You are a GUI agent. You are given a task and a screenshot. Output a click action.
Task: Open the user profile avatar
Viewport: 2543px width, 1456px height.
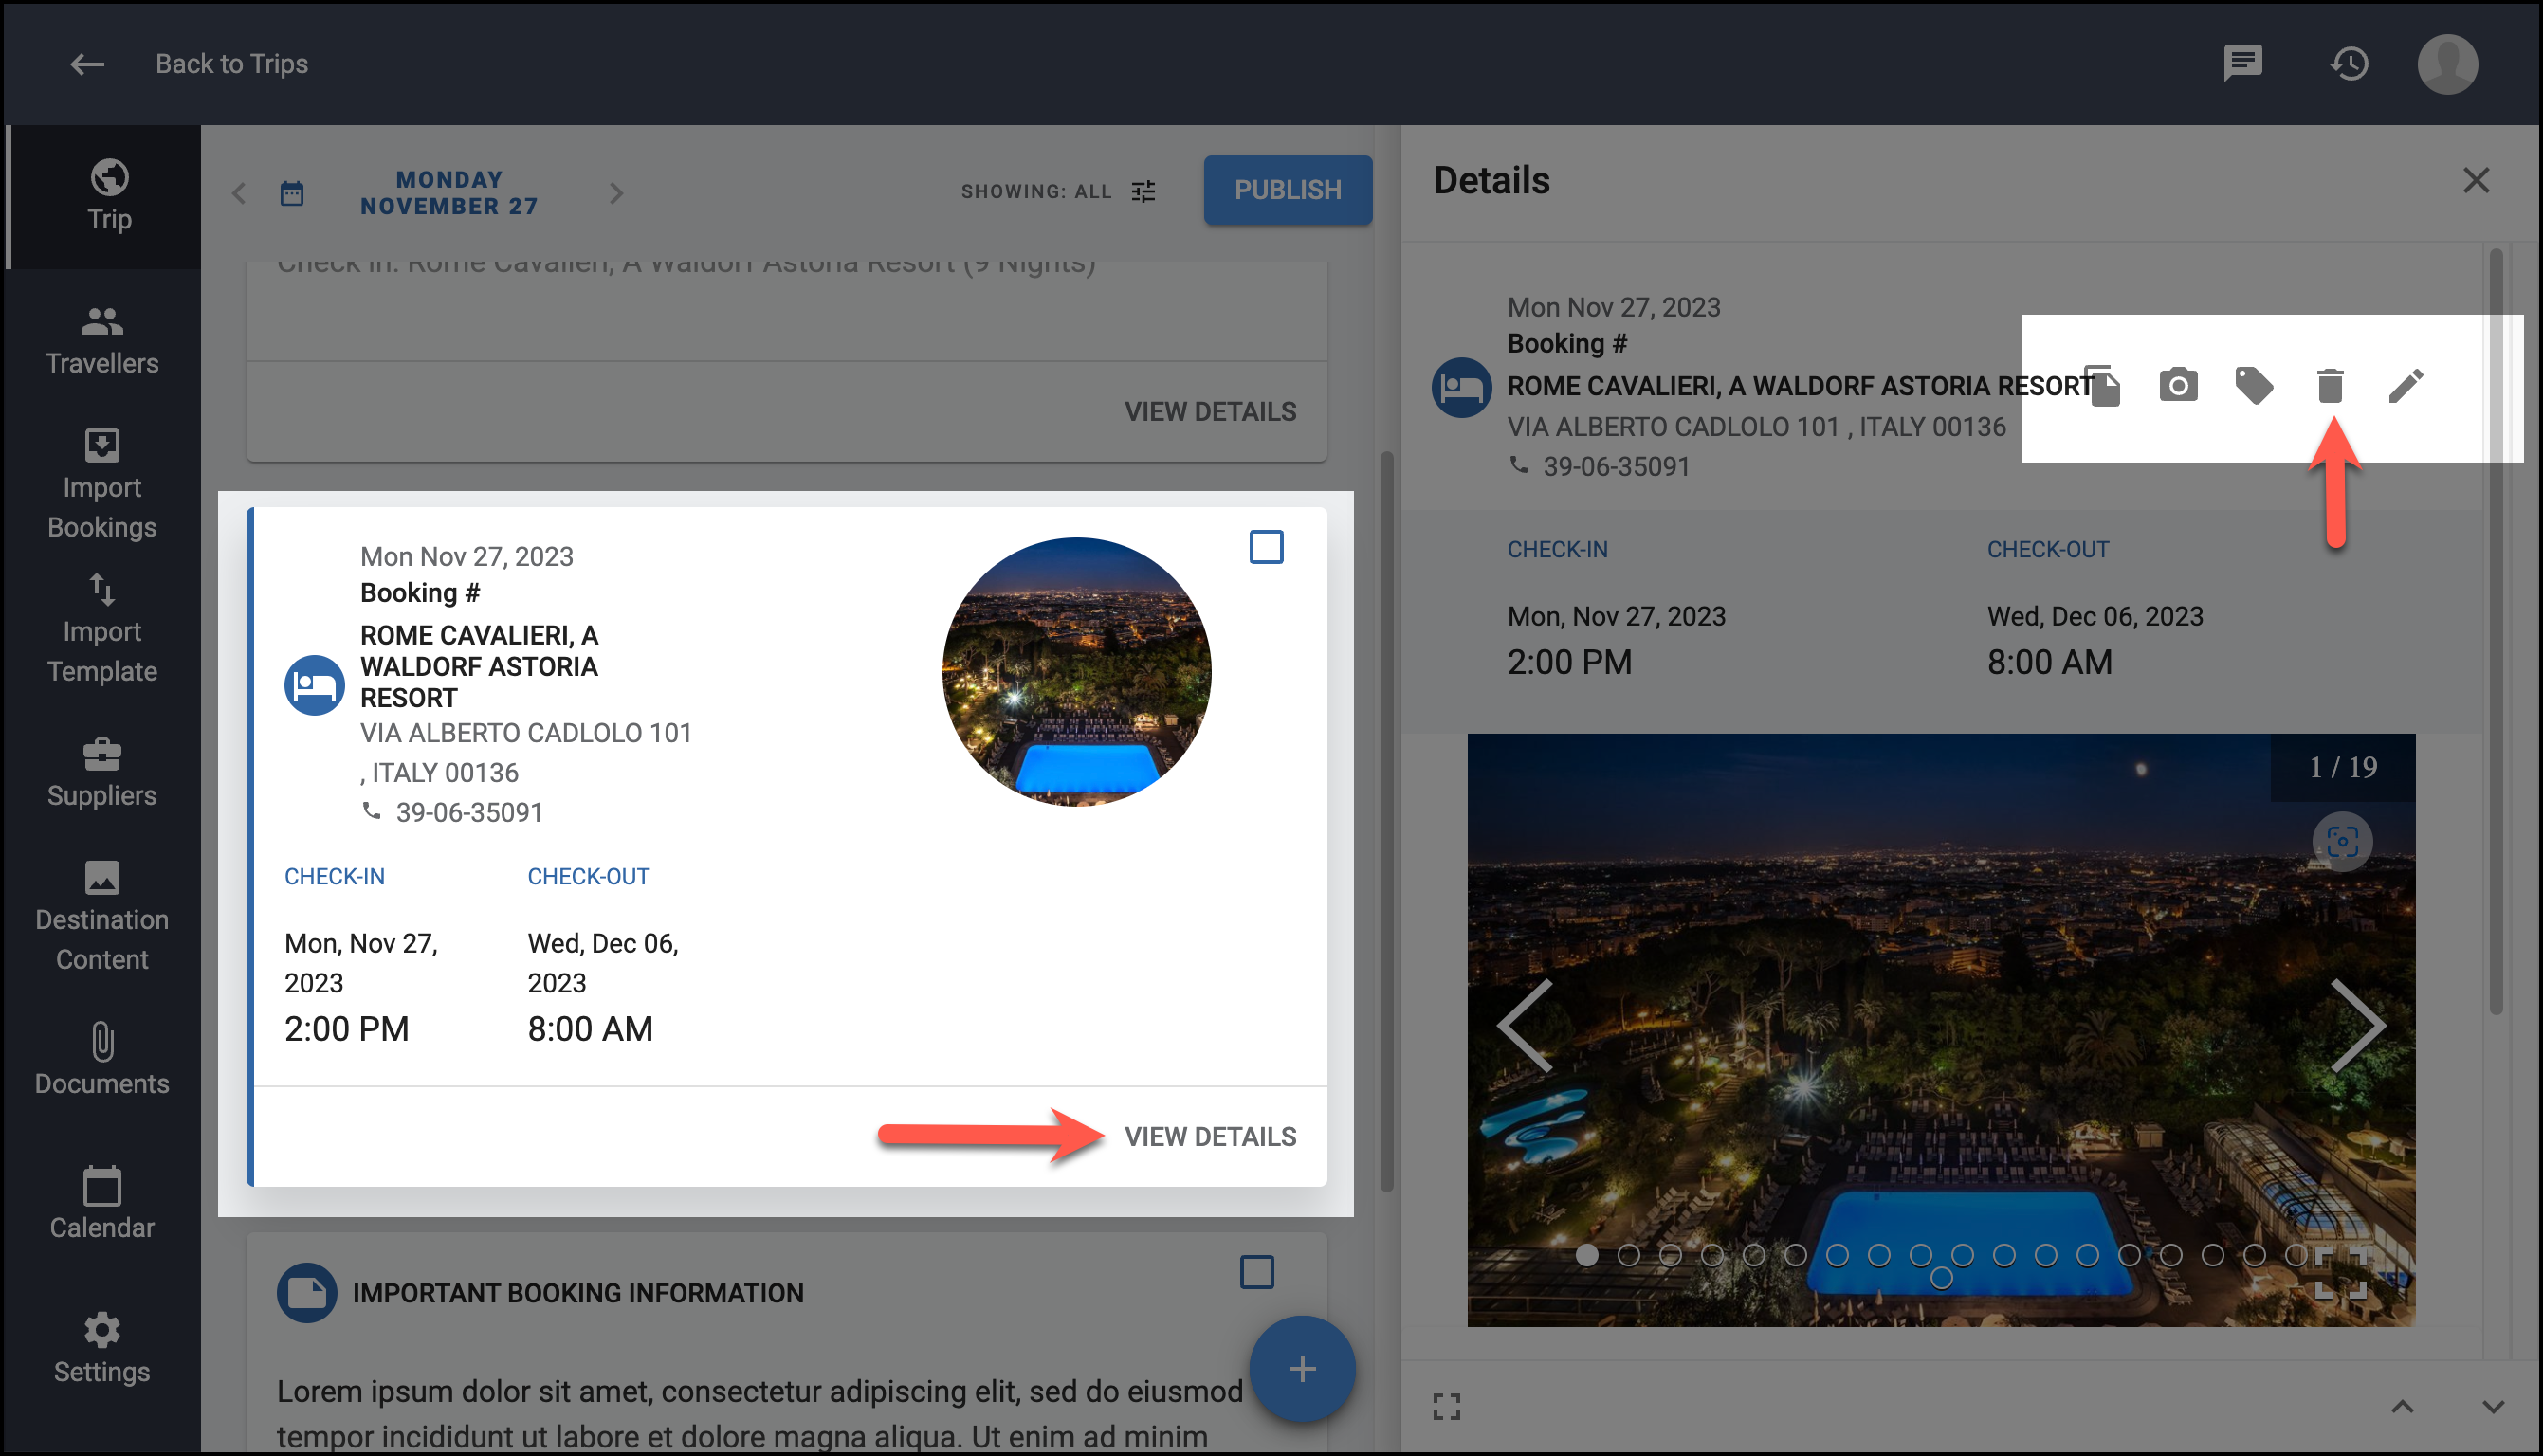2446,64
